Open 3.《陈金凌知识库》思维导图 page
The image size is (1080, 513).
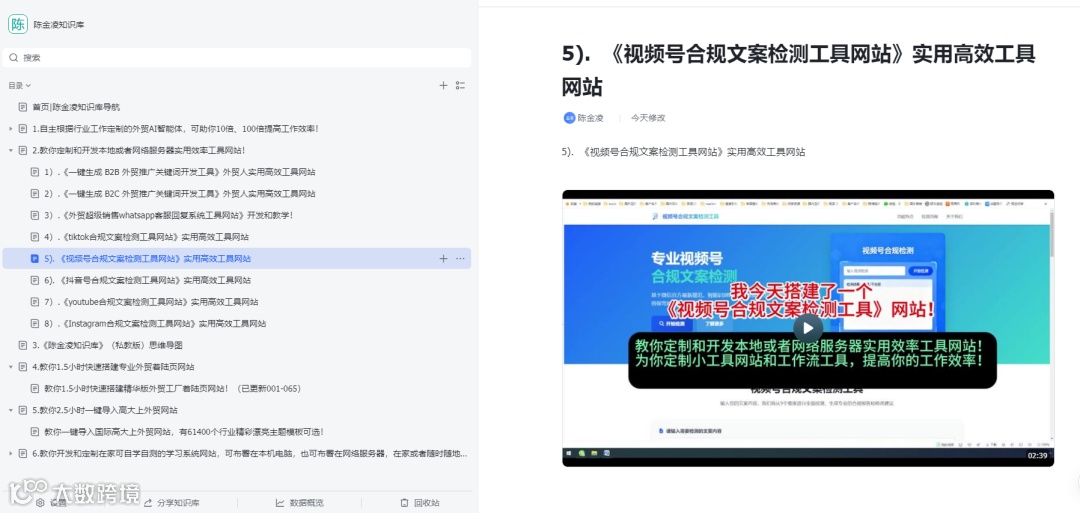(107, 345)
